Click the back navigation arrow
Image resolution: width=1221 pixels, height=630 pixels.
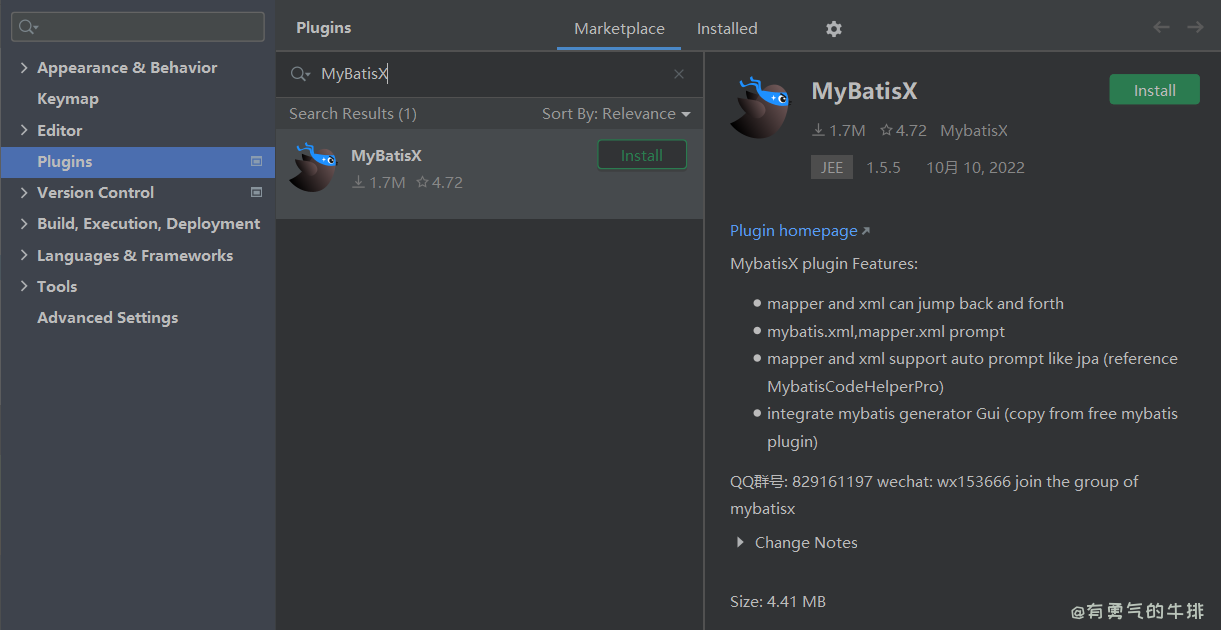1161,27
